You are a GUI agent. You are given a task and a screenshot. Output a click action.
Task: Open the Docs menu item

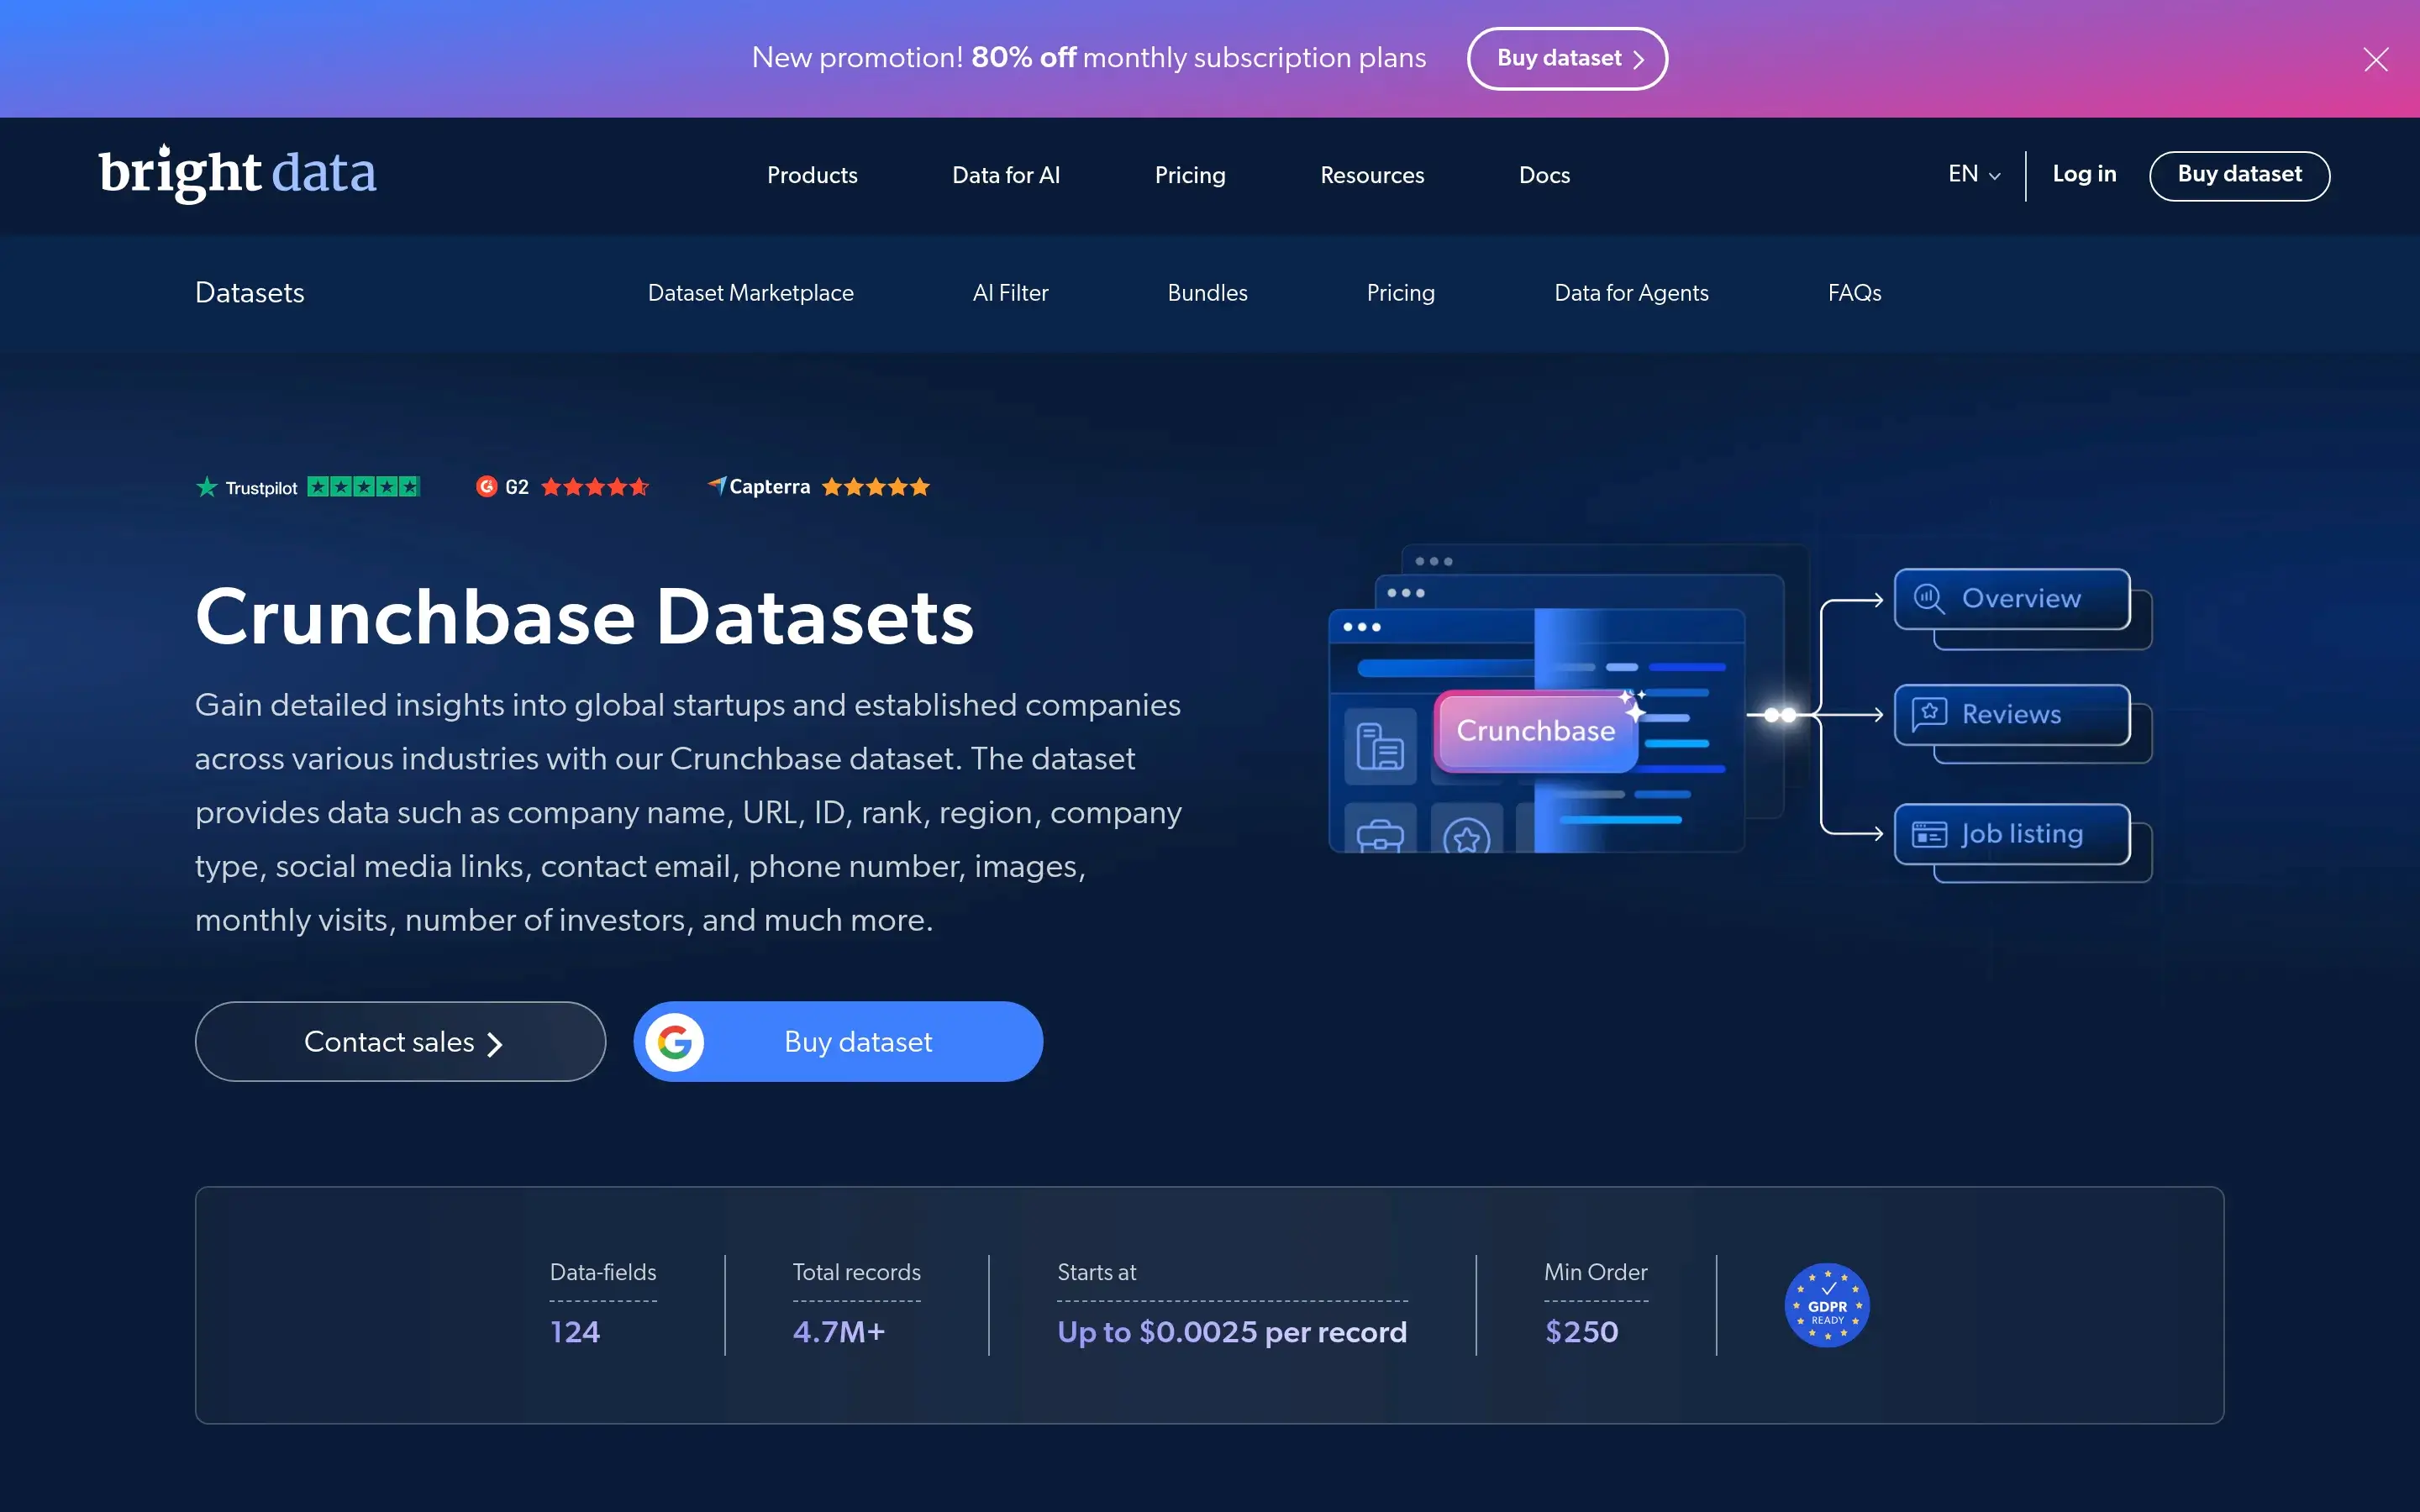pyautogui.click(x=1544, y=175)
